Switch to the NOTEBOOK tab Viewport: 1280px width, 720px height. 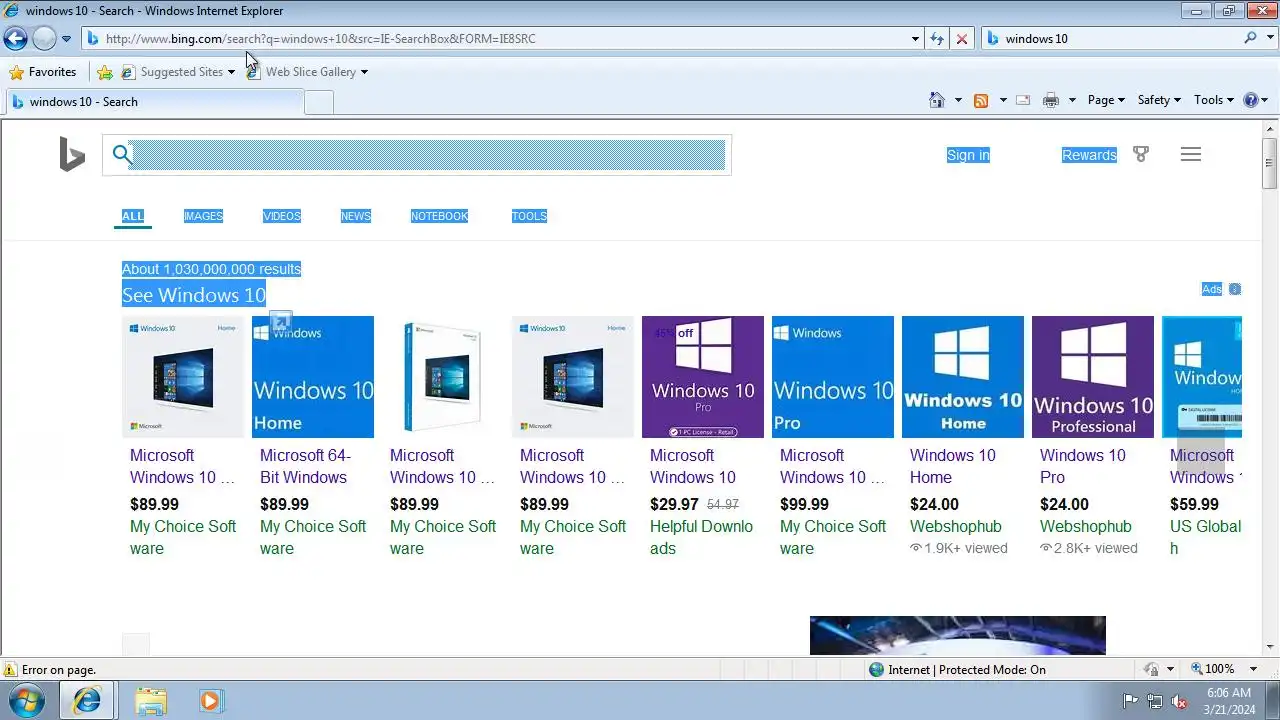[439, 216]
